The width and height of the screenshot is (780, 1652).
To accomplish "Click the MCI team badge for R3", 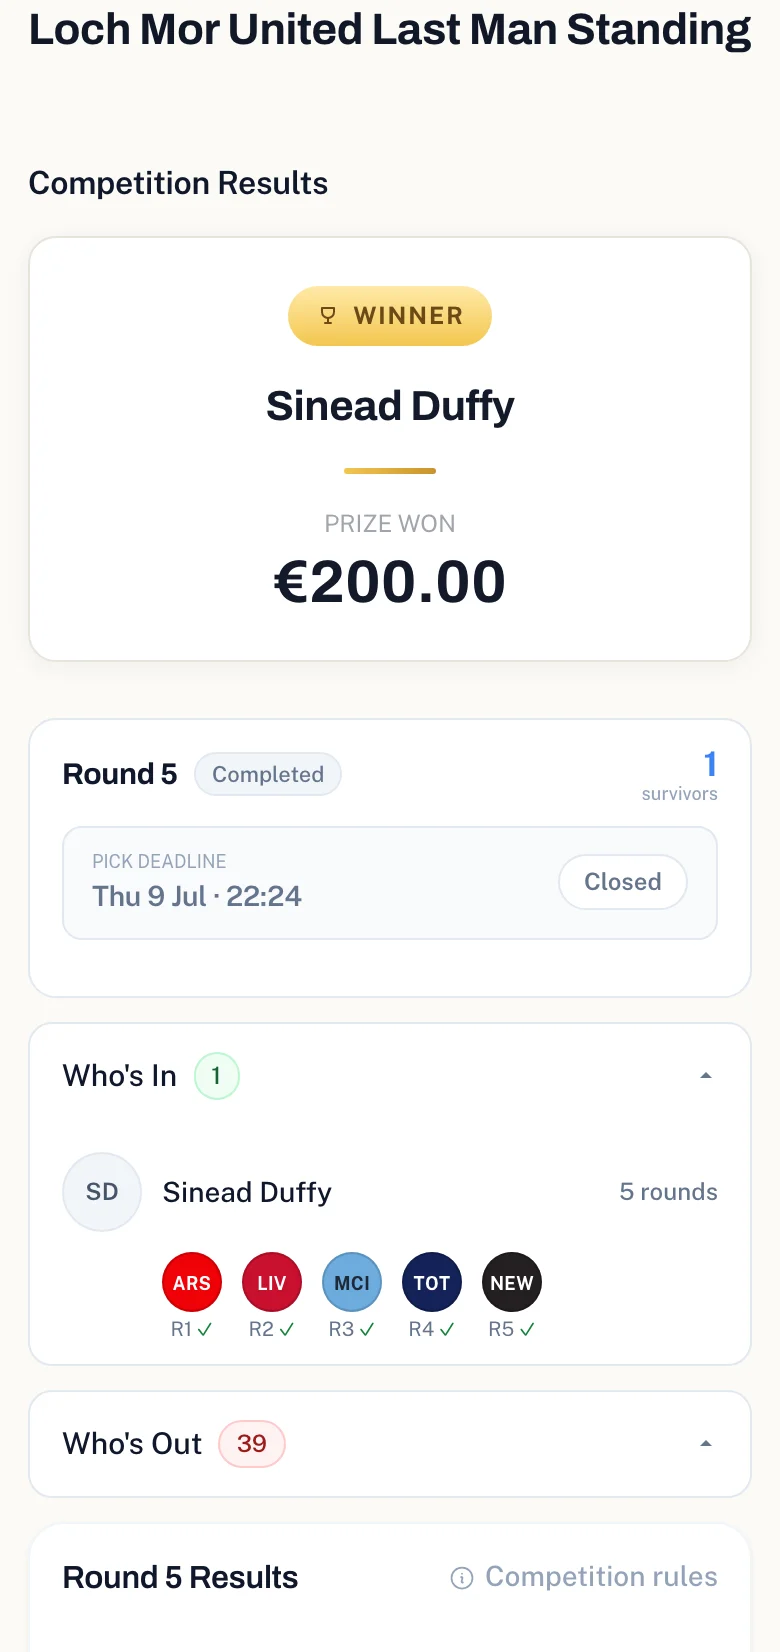I will click(352, 1282).
